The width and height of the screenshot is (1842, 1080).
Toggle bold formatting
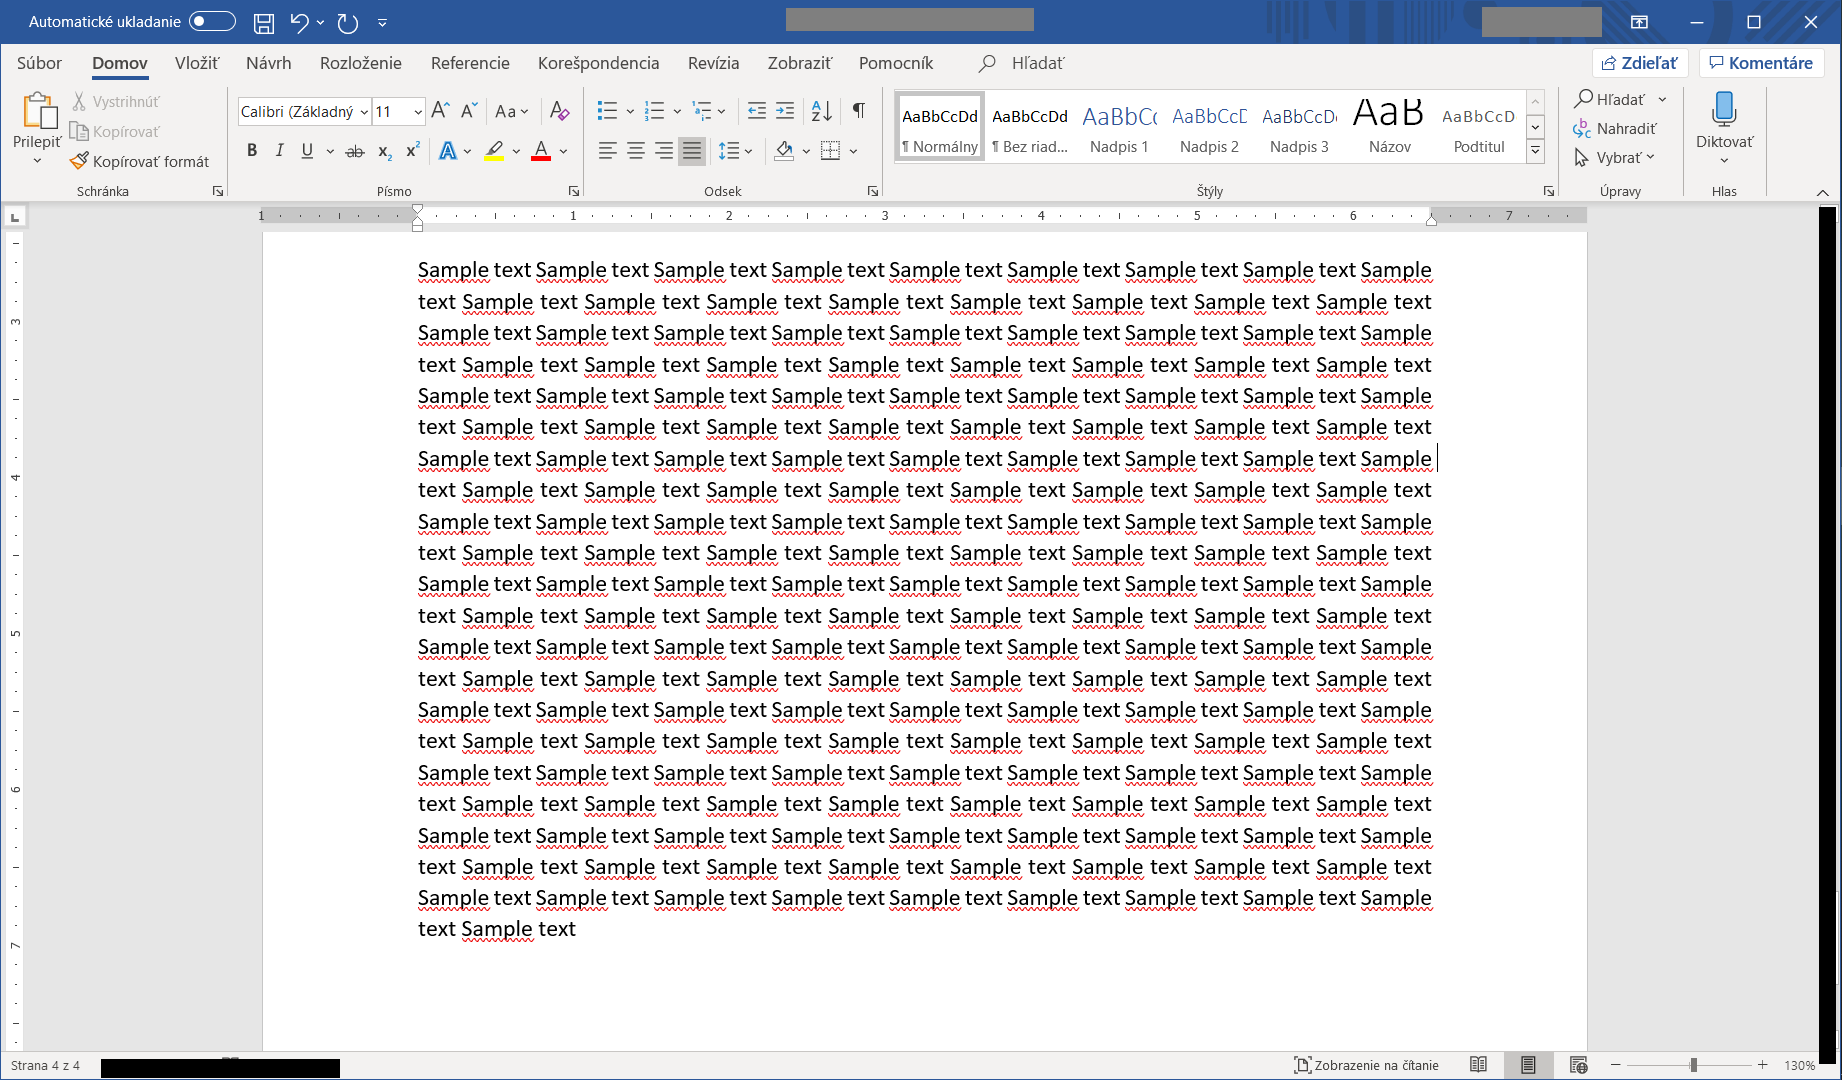coord(252,151)
